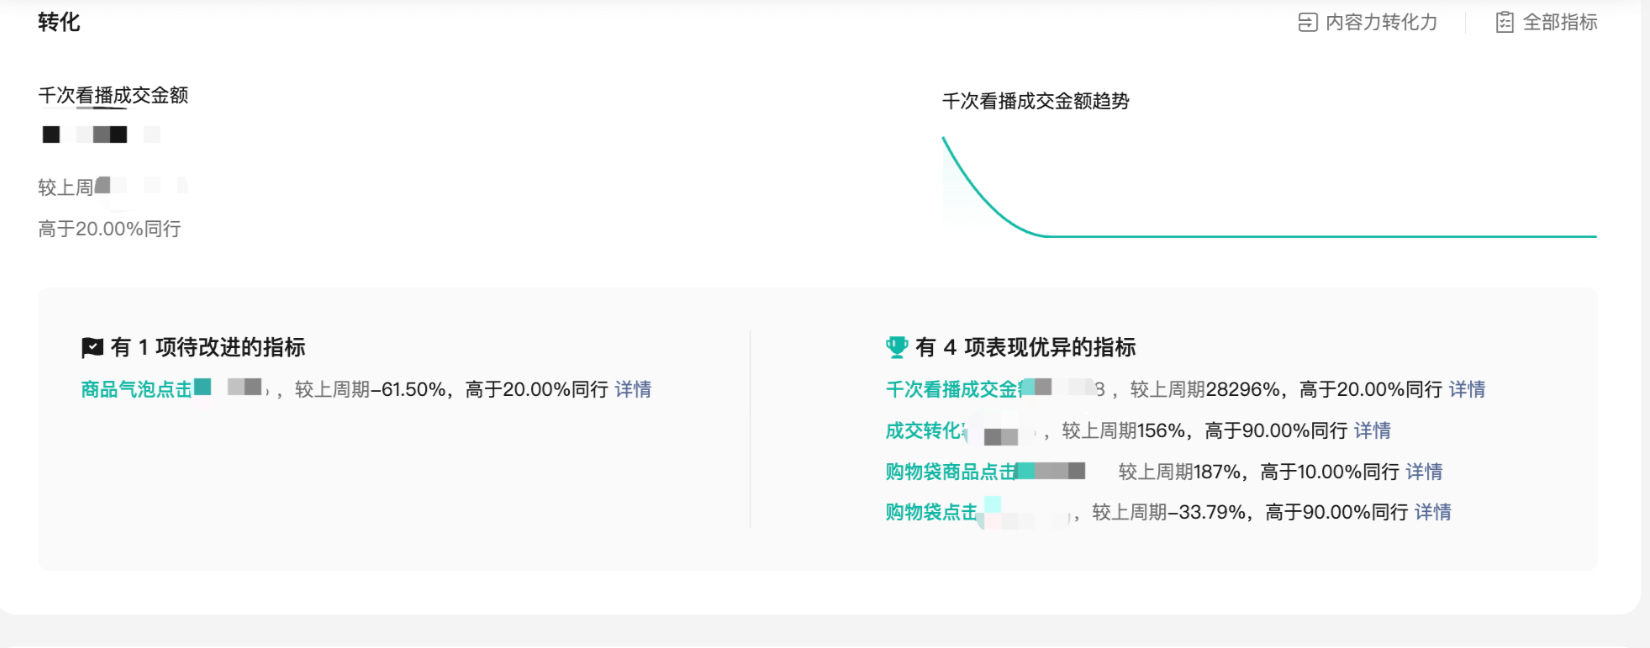Open 详情 on the 较上周期187% row
The image size is (1650, 648).
pos(1424,472)
